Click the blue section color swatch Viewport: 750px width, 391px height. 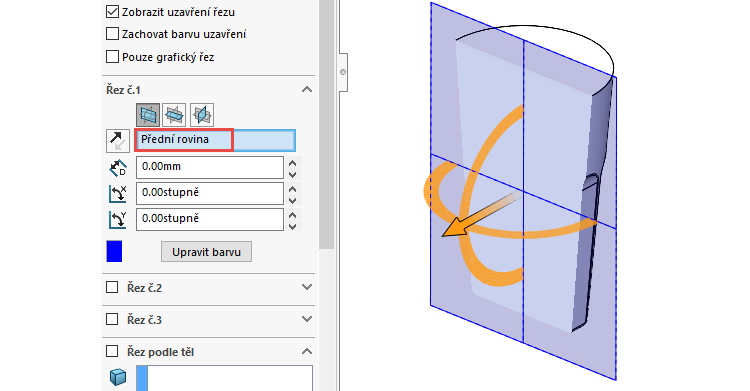tap(114, 251)
